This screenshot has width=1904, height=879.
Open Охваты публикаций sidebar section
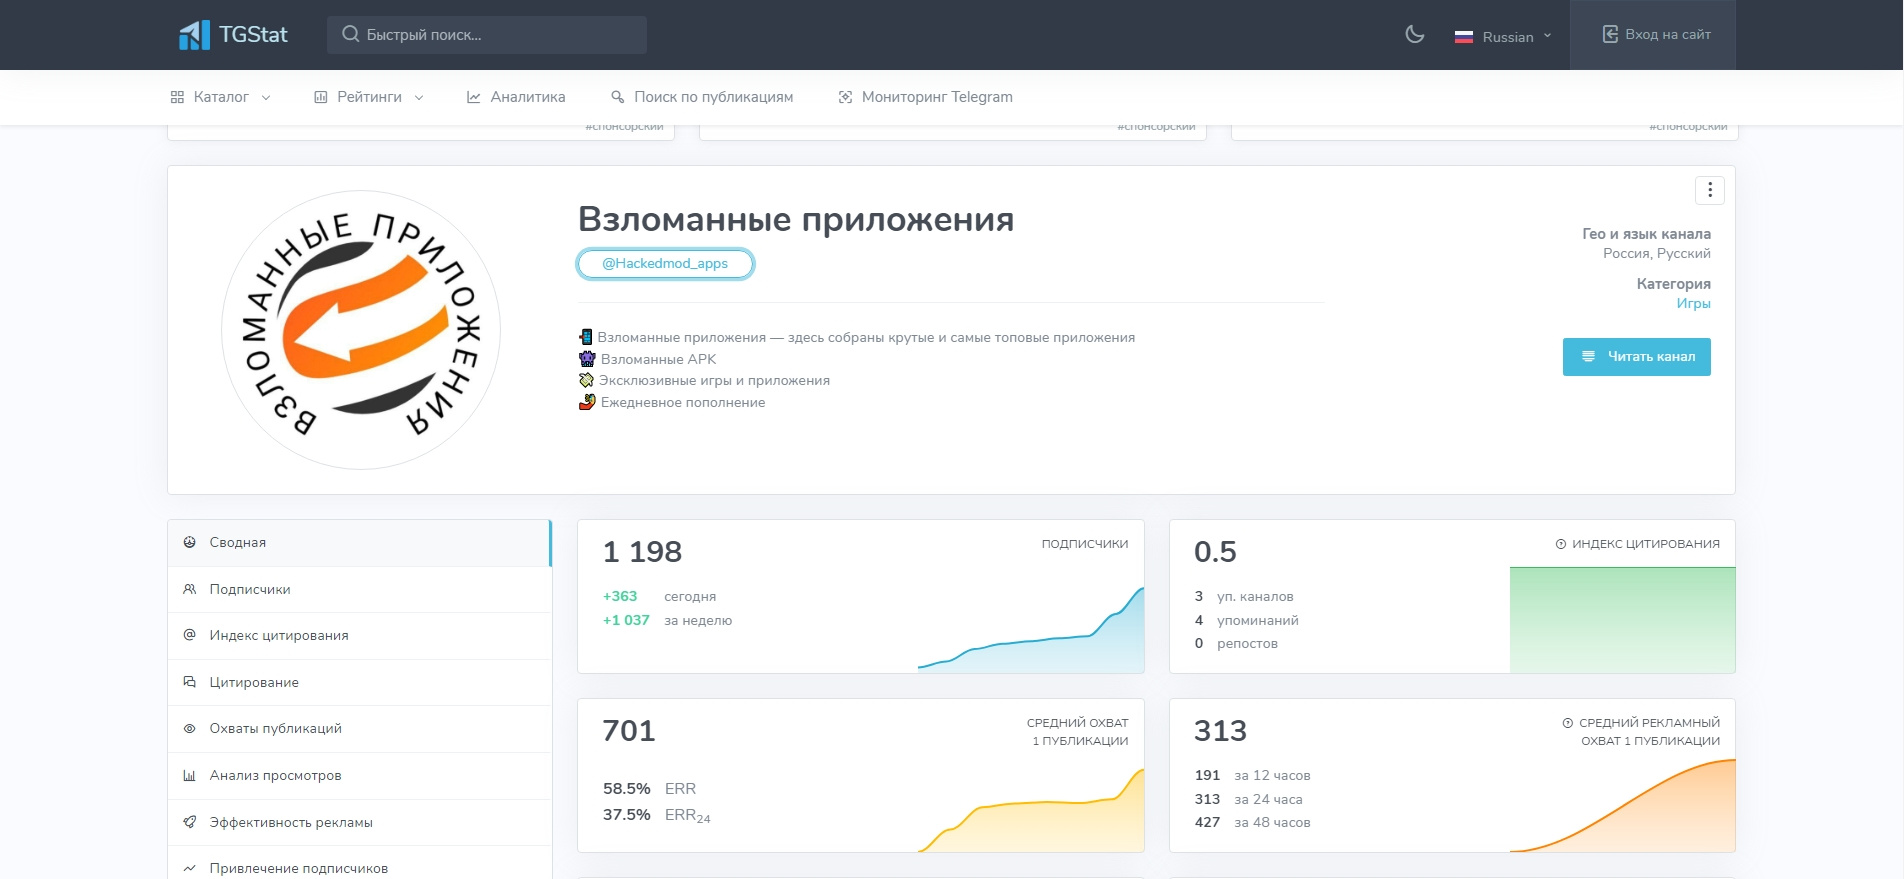(360, 729)
